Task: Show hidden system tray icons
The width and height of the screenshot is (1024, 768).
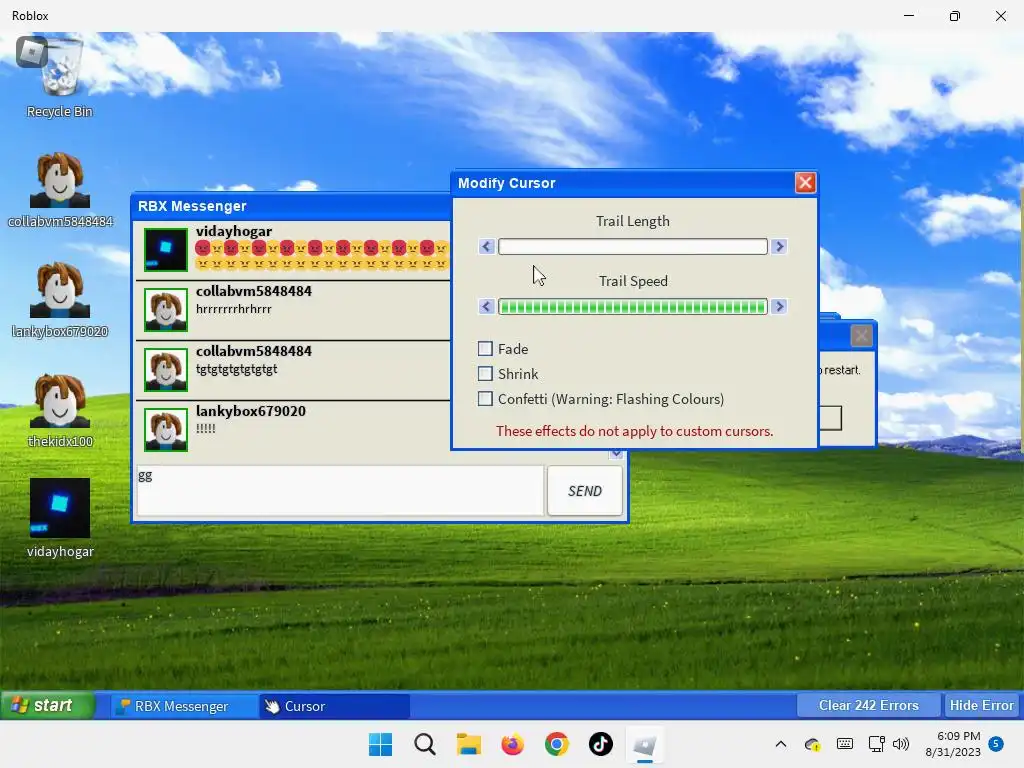Action: [780, 744]
